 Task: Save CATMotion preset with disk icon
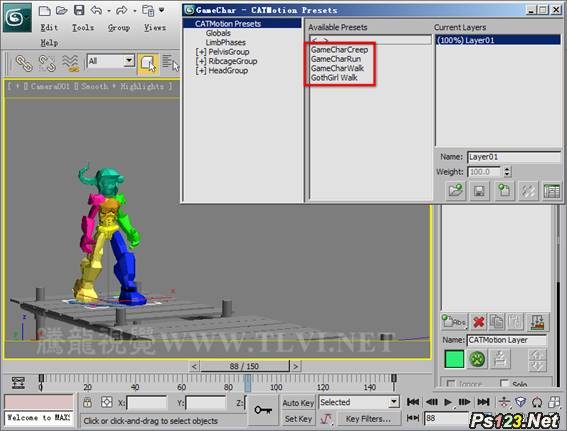click(x=479, y=191)
